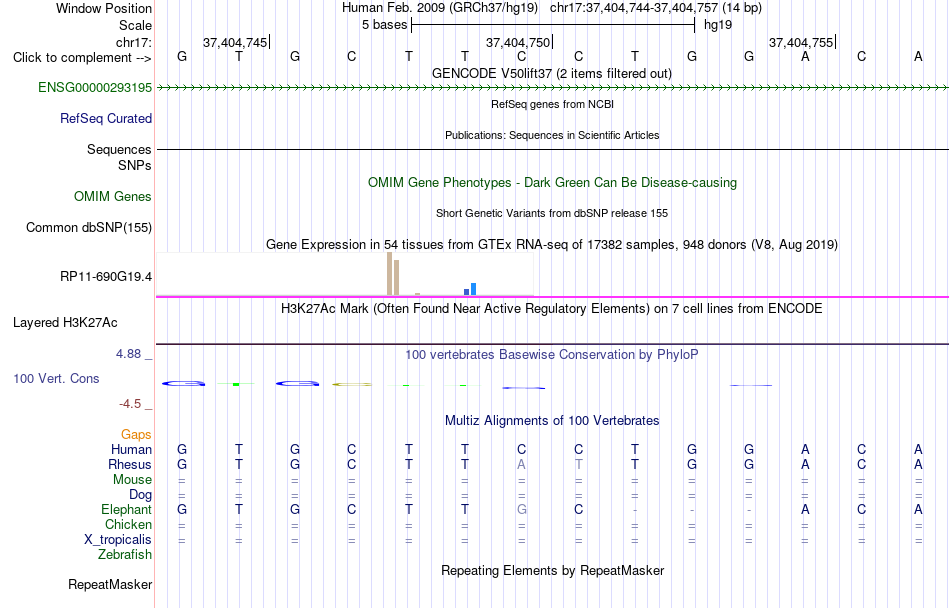Click the grayed 'A' base in Rhesus row
950x608 pixels.
pos(522,464)
